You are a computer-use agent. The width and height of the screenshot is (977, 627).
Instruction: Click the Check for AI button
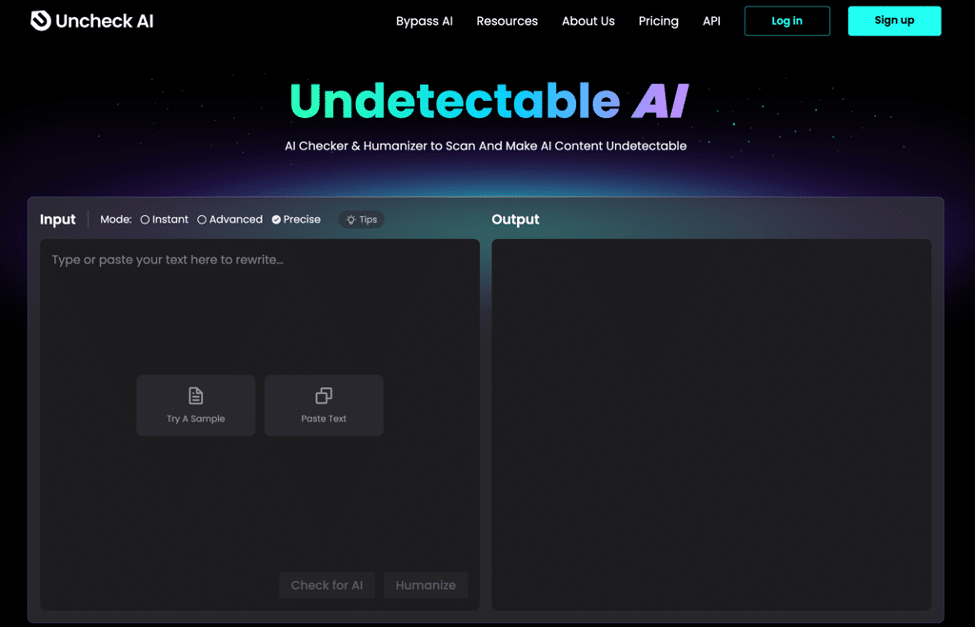327,585
